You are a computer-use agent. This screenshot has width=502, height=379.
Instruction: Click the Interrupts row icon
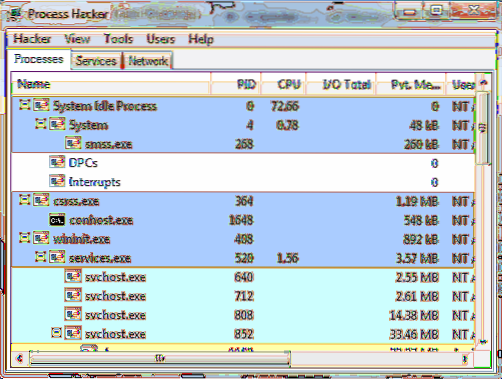pyautogui.click(x=57, y=182)
